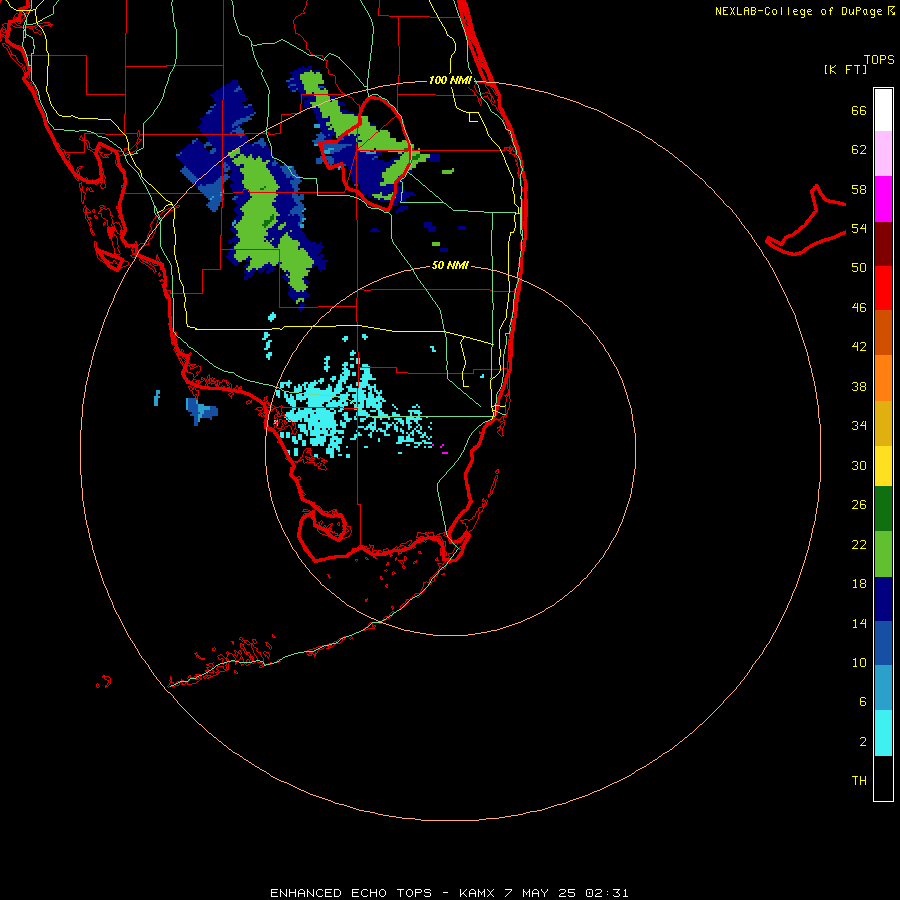Screen dimensions: 900x900
Task: Click the TH legend label
Action: [x=859, y=781]
